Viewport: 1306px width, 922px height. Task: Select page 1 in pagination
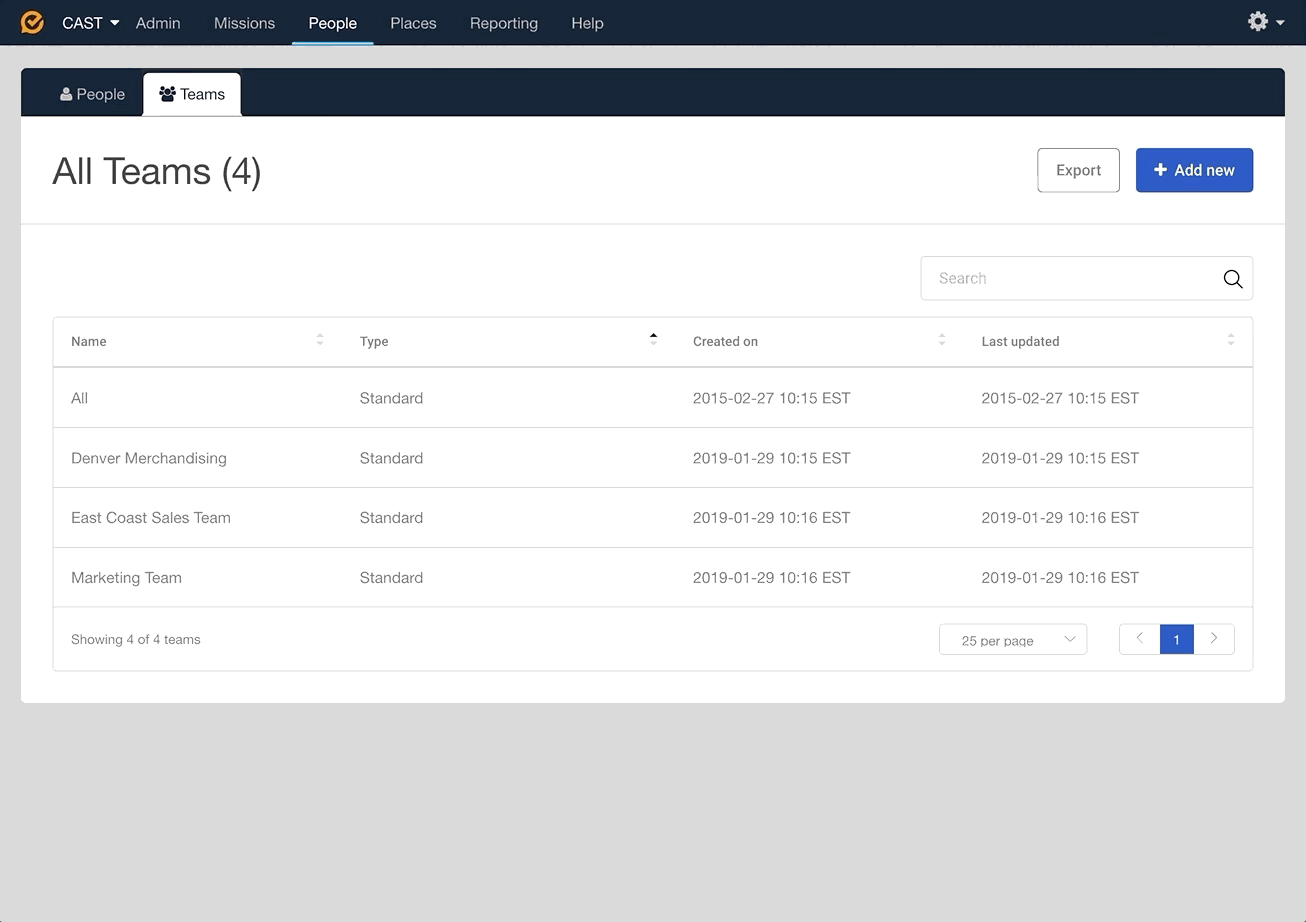[1177, 639]
